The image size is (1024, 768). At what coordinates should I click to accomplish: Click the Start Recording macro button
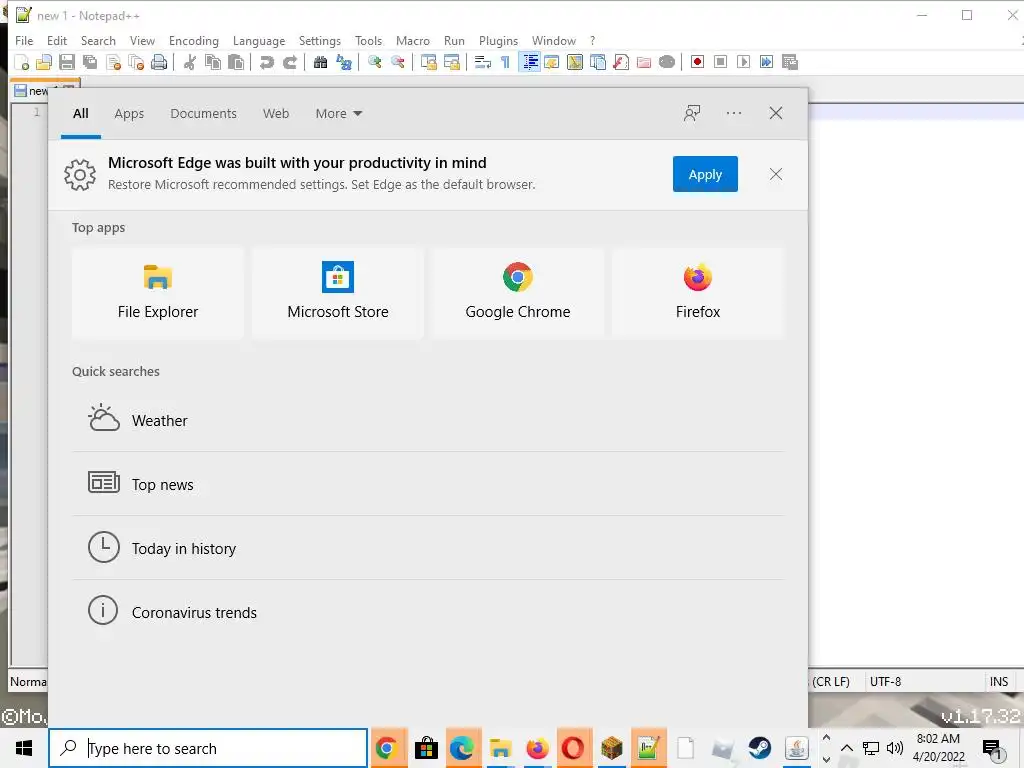[x=697, y=62]
